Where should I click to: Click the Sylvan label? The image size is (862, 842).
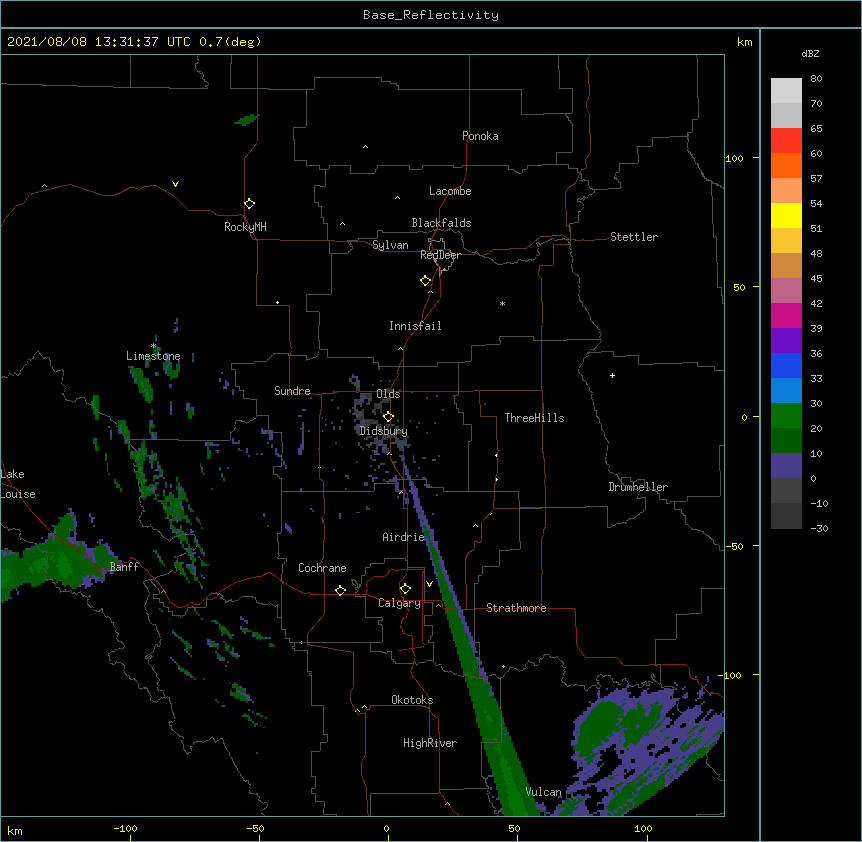tap(390, 245)
